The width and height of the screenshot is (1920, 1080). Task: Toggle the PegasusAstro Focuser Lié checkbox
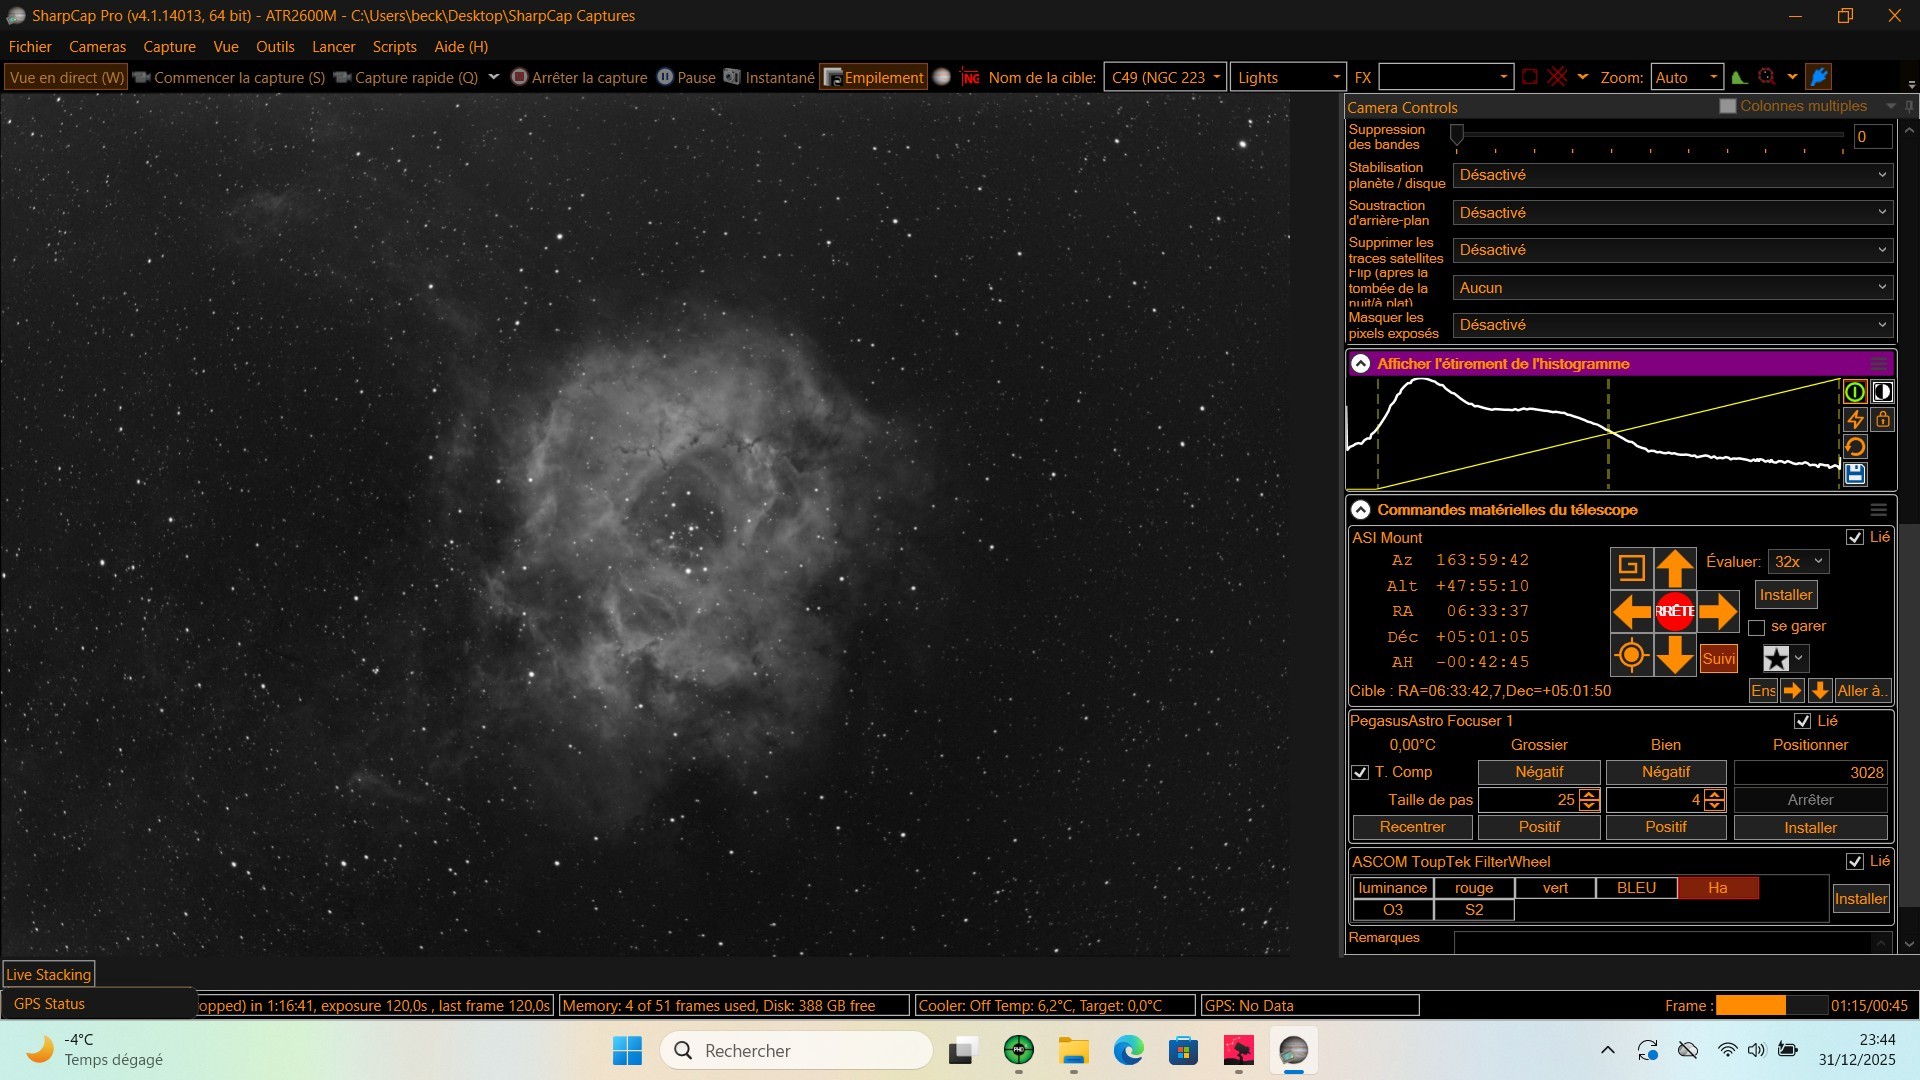(x=1803, y=721)
